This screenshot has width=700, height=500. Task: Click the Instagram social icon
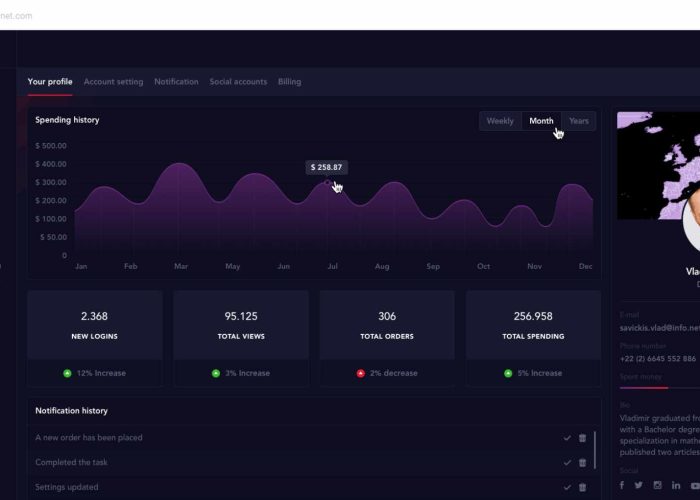[657, 485]
